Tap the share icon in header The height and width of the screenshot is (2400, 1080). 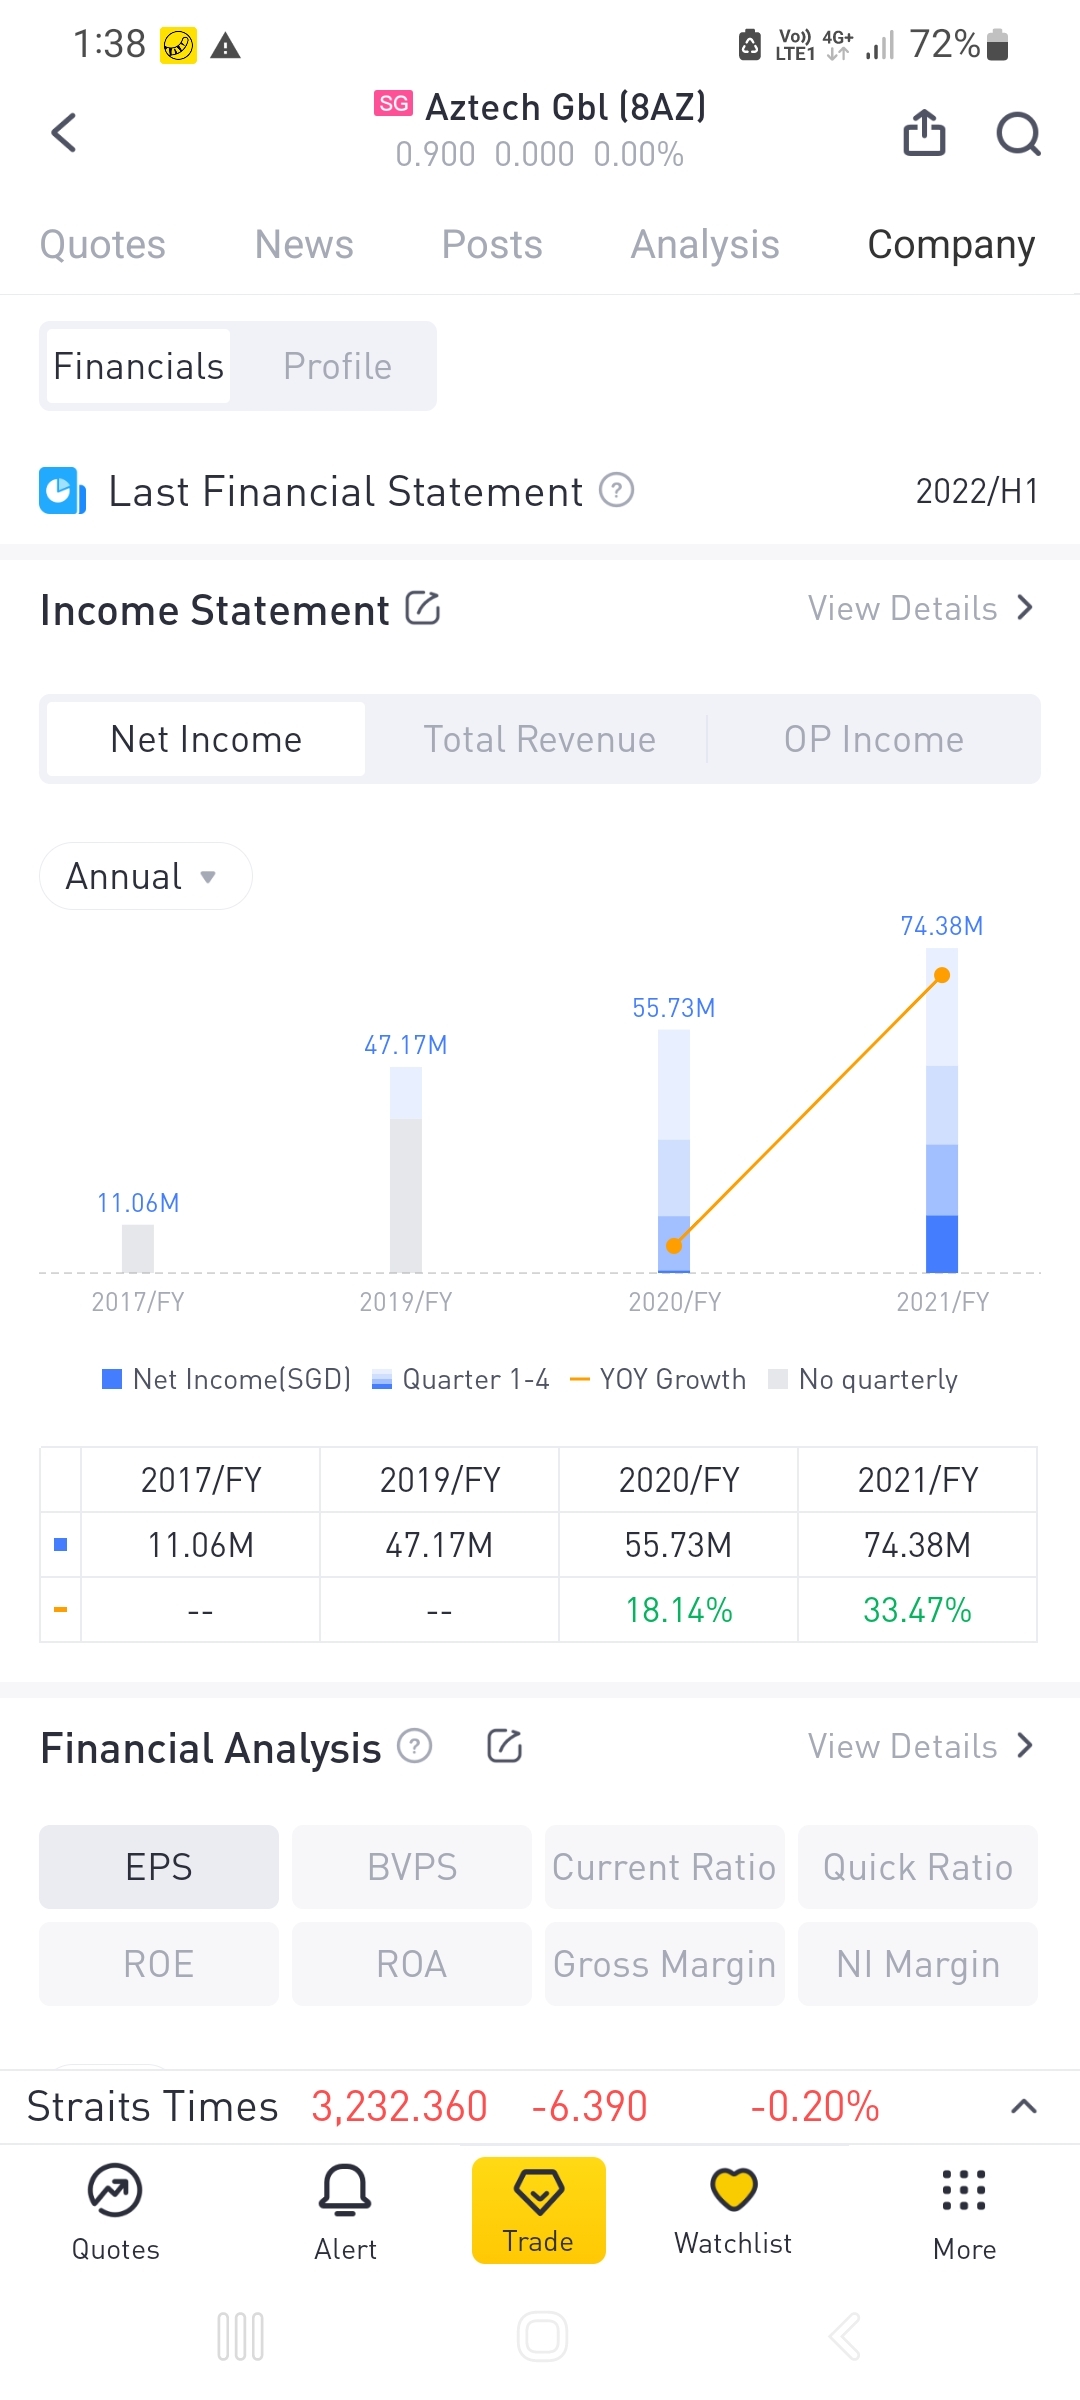point(924,133)
